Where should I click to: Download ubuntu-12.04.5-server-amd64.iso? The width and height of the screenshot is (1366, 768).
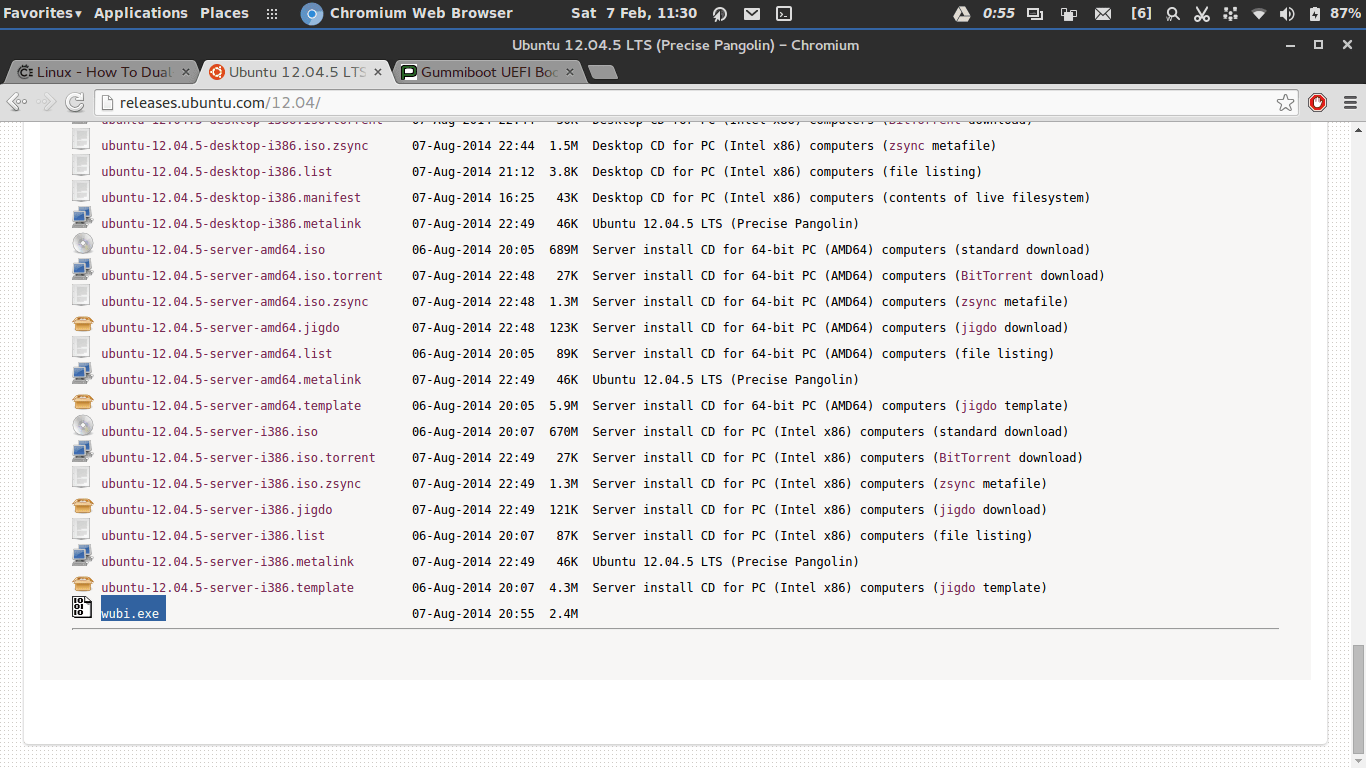213,250
